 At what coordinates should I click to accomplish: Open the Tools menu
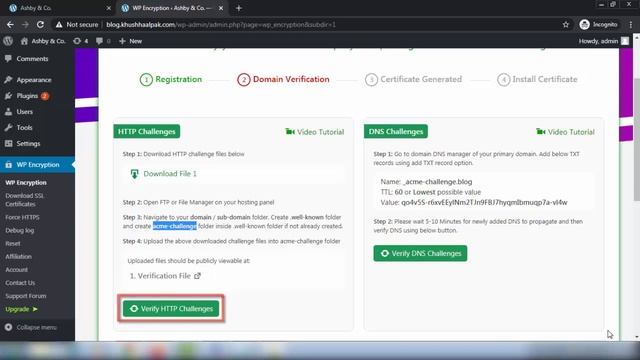[24, 127]
